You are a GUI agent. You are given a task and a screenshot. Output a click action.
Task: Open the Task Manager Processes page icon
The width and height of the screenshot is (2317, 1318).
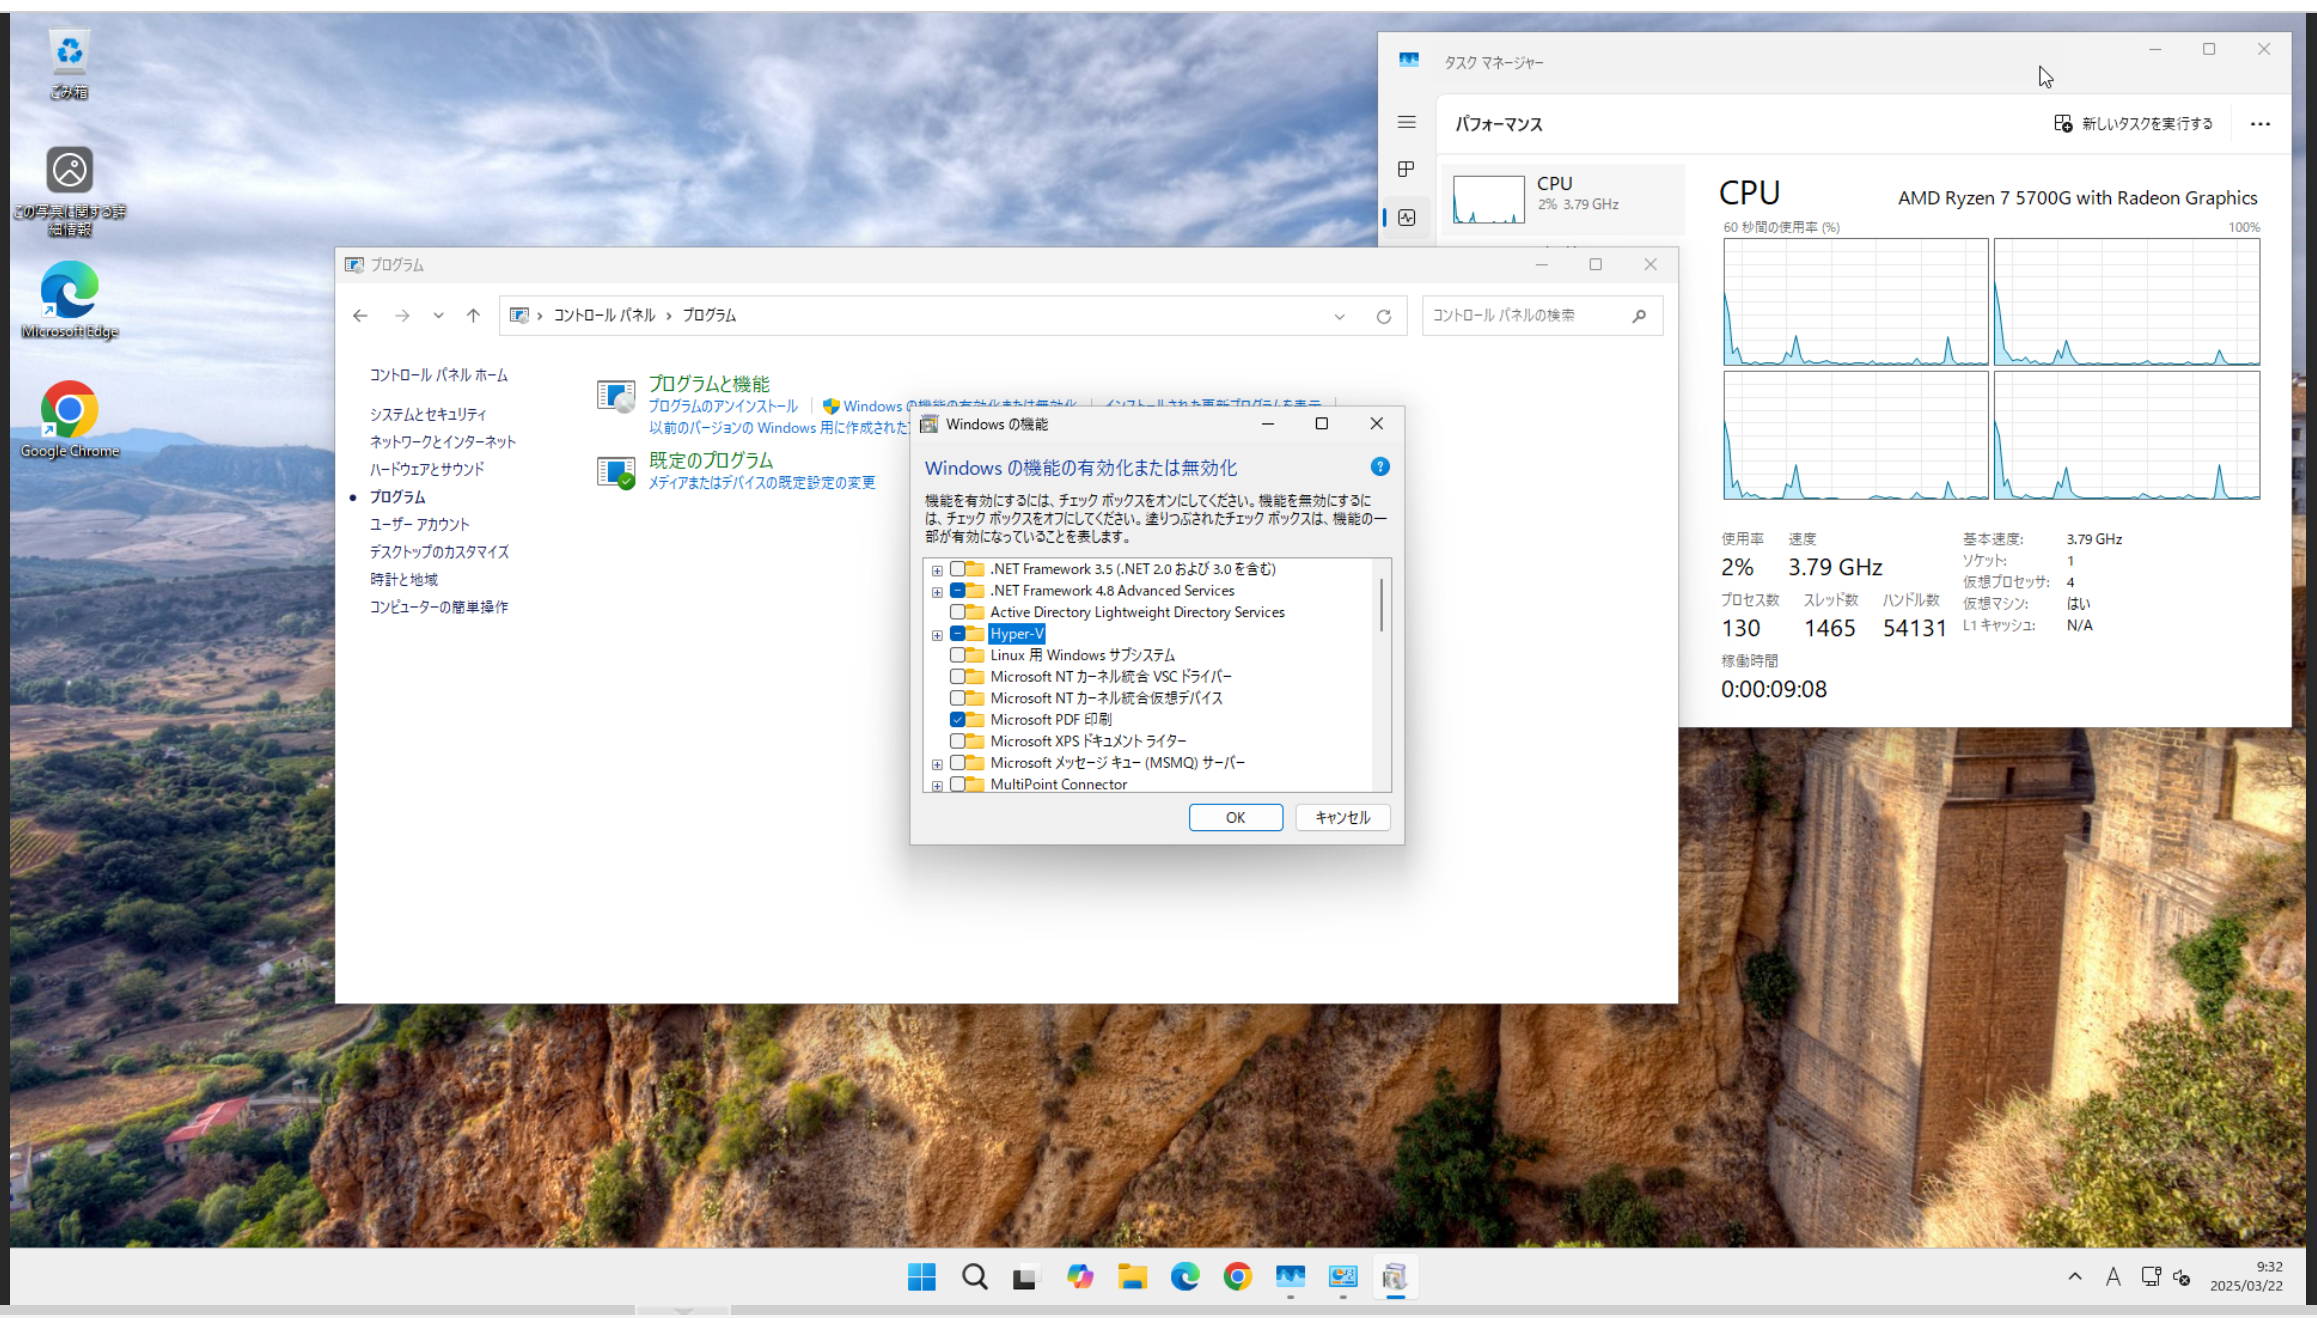tap(1406, 169)
